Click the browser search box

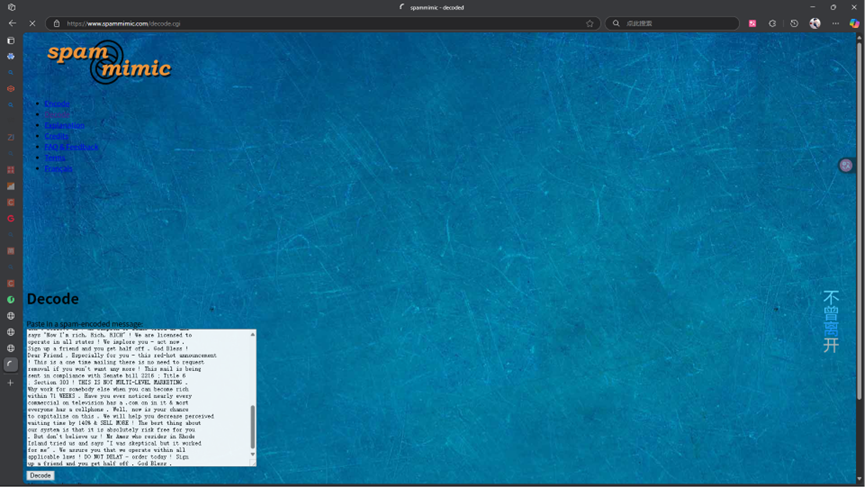(x=675, y=23)
